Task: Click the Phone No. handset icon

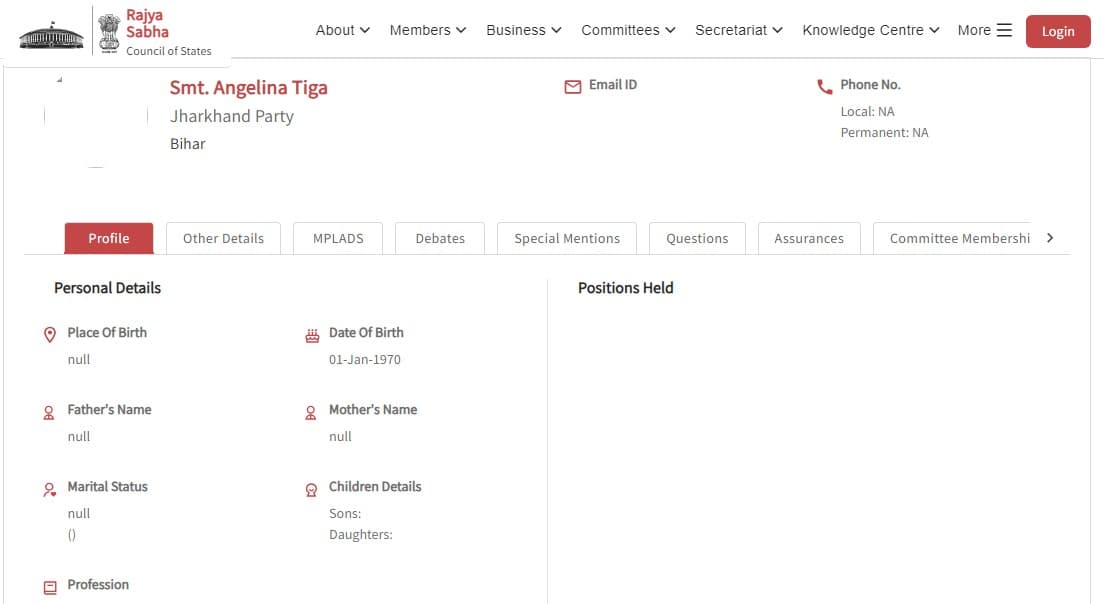Action: coord(825,87)
